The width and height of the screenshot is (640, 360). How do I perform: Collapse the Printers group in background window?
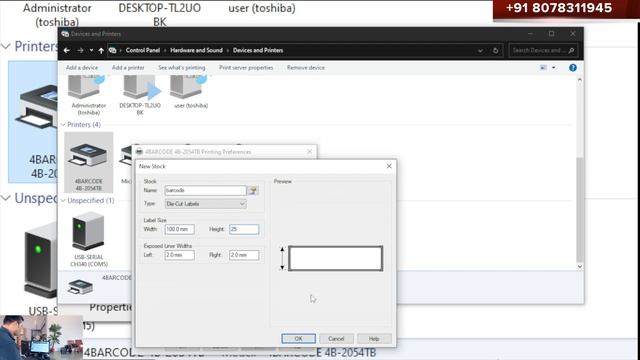click(5, 47)
